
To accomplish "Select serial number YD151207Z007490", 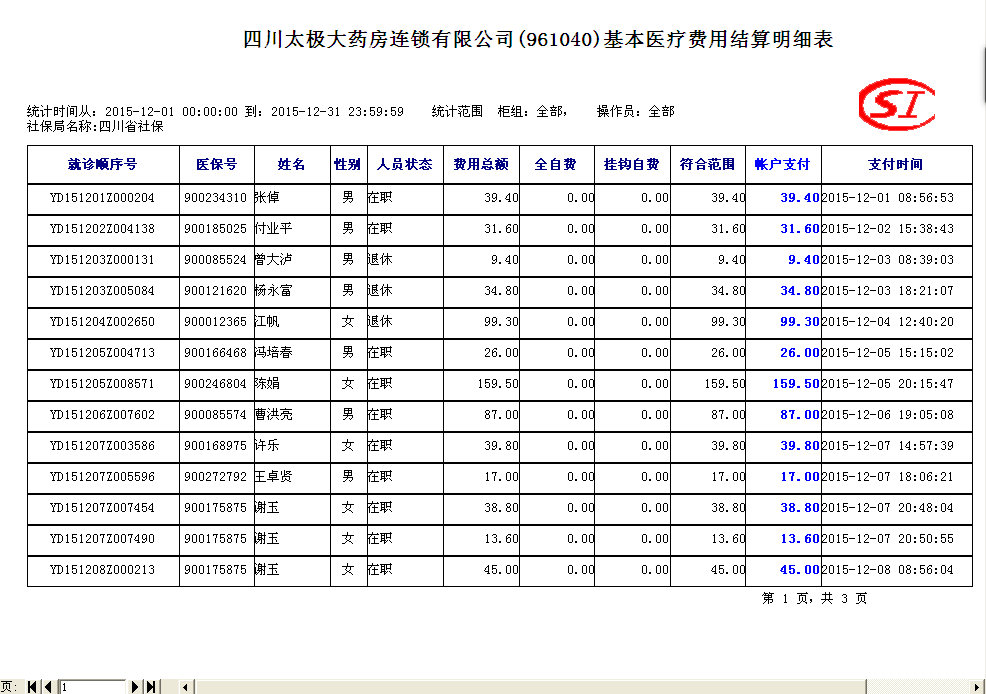I will pos(102,539).
